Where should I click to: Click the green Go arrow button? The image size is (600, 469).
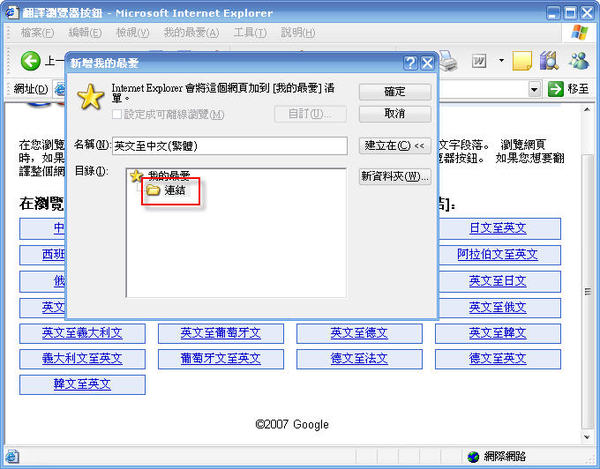(556, 89)
